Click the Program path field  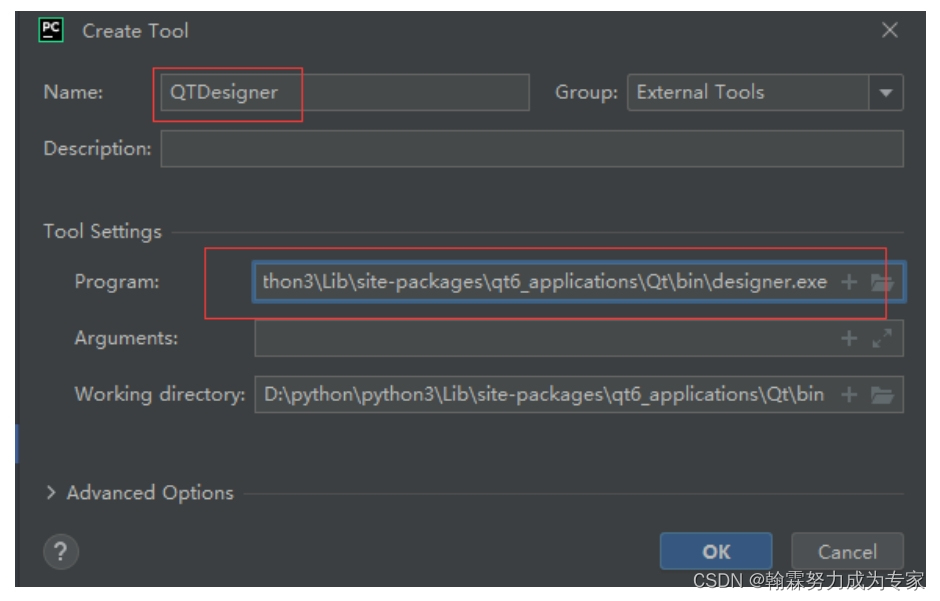pyautogui.click(x=579, y=282)
